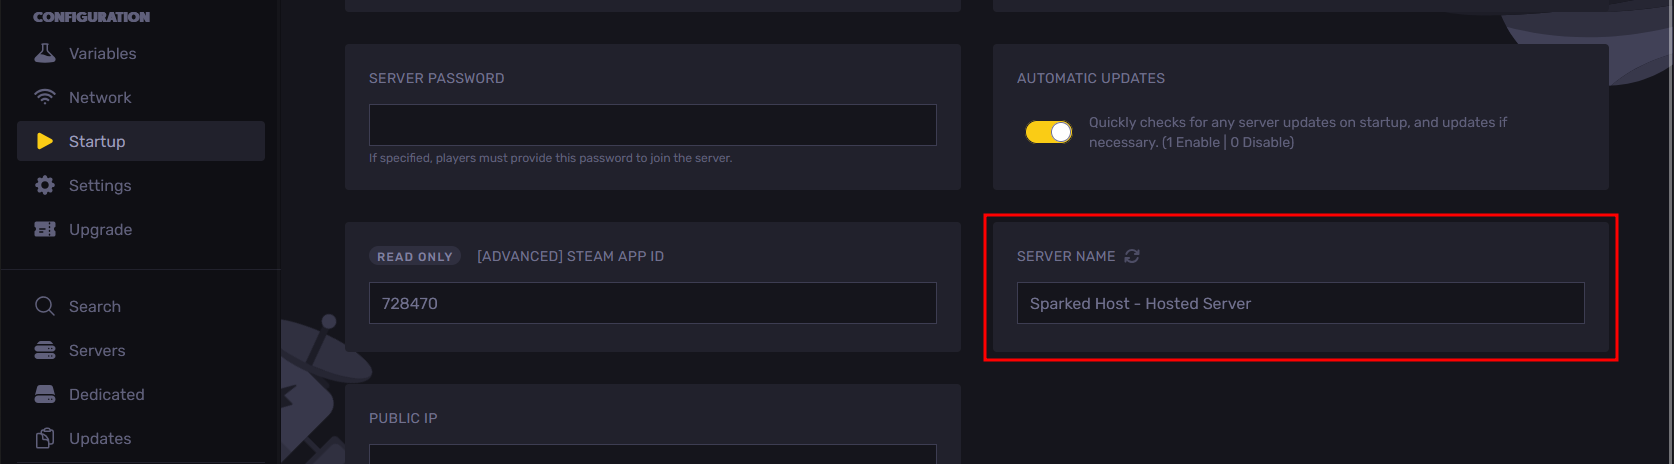Screen dimensions: 1674x464
Task: Click the Search magnifier icon
Action: coord(45,306)
